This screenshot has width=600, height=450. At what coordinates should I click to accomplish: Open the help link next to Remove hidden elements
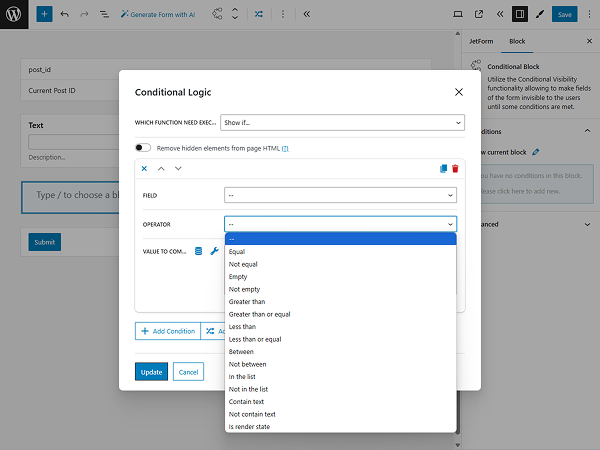(285, 148)
